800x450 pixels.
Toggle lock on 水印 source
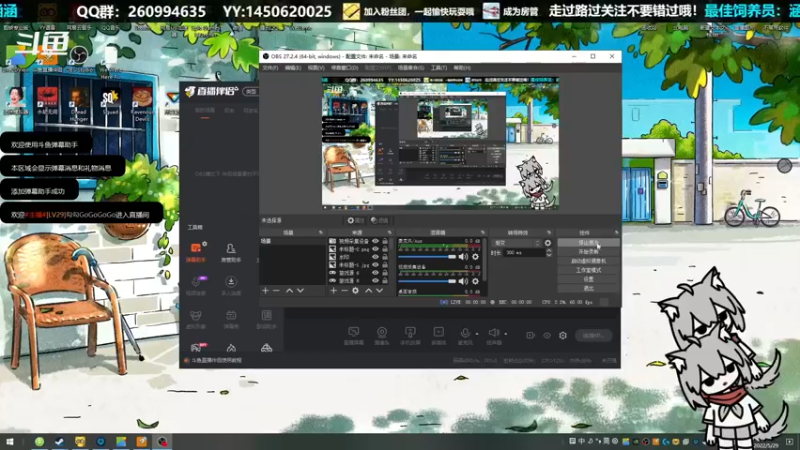coord(385,257)
